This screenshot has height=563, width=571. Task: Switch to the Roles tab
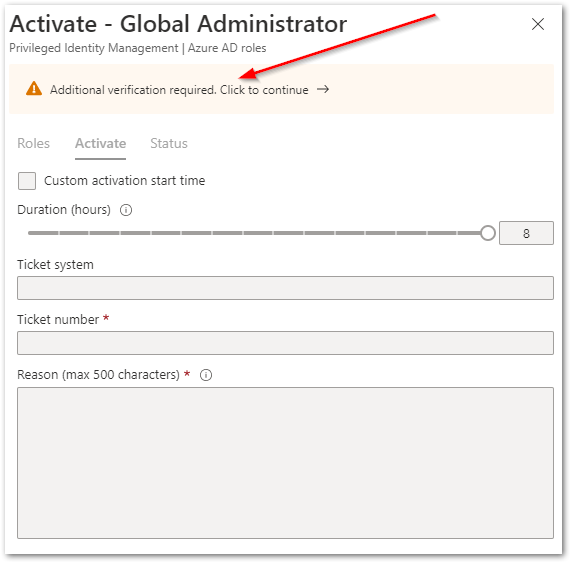tap(34, 143)
